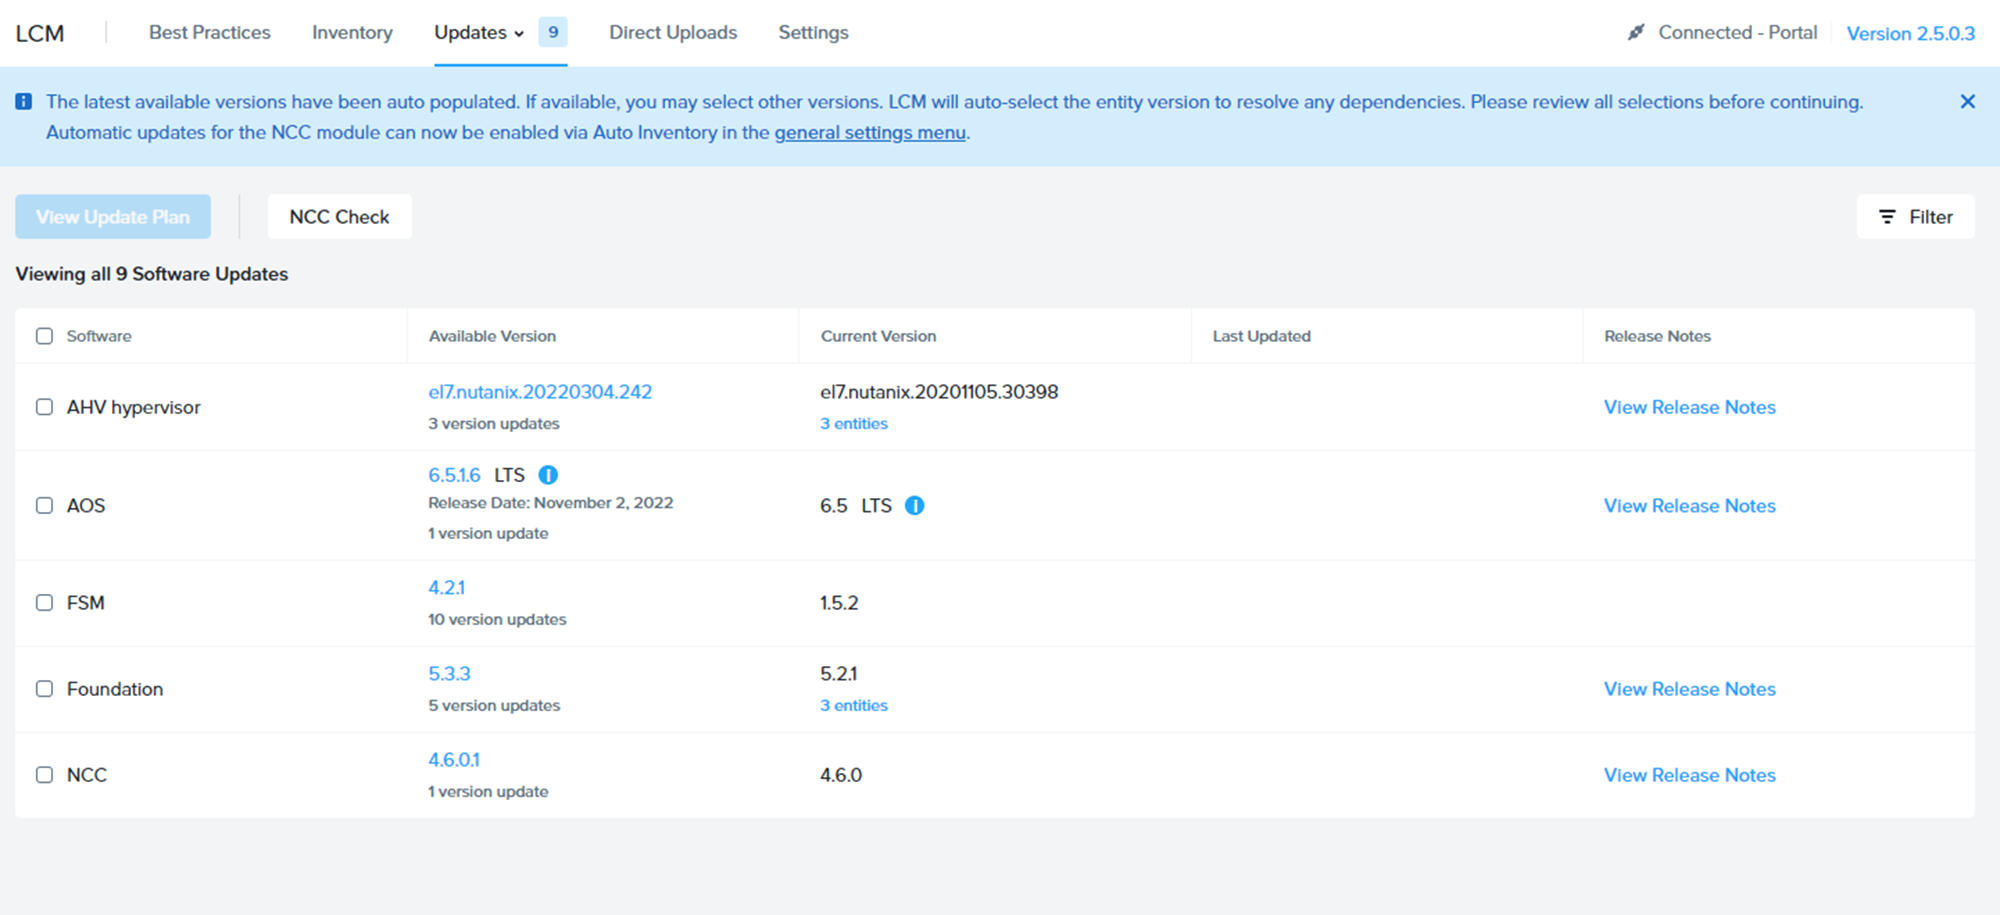This screenshot has width=2000, height=915.
Task: View Release Notes for AOS
Action: coord(1690,505)
